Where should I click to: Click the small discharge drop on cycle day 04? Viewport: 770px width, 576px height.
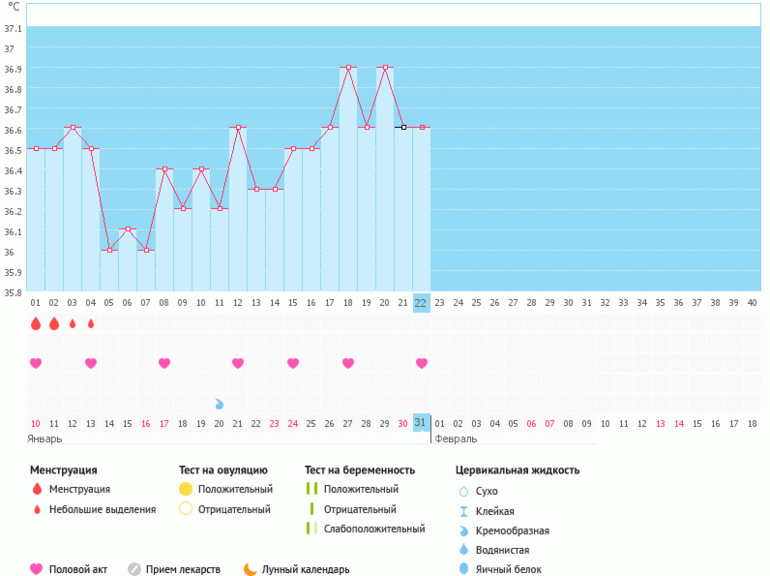pyautogui.click(x=91, y=324)
